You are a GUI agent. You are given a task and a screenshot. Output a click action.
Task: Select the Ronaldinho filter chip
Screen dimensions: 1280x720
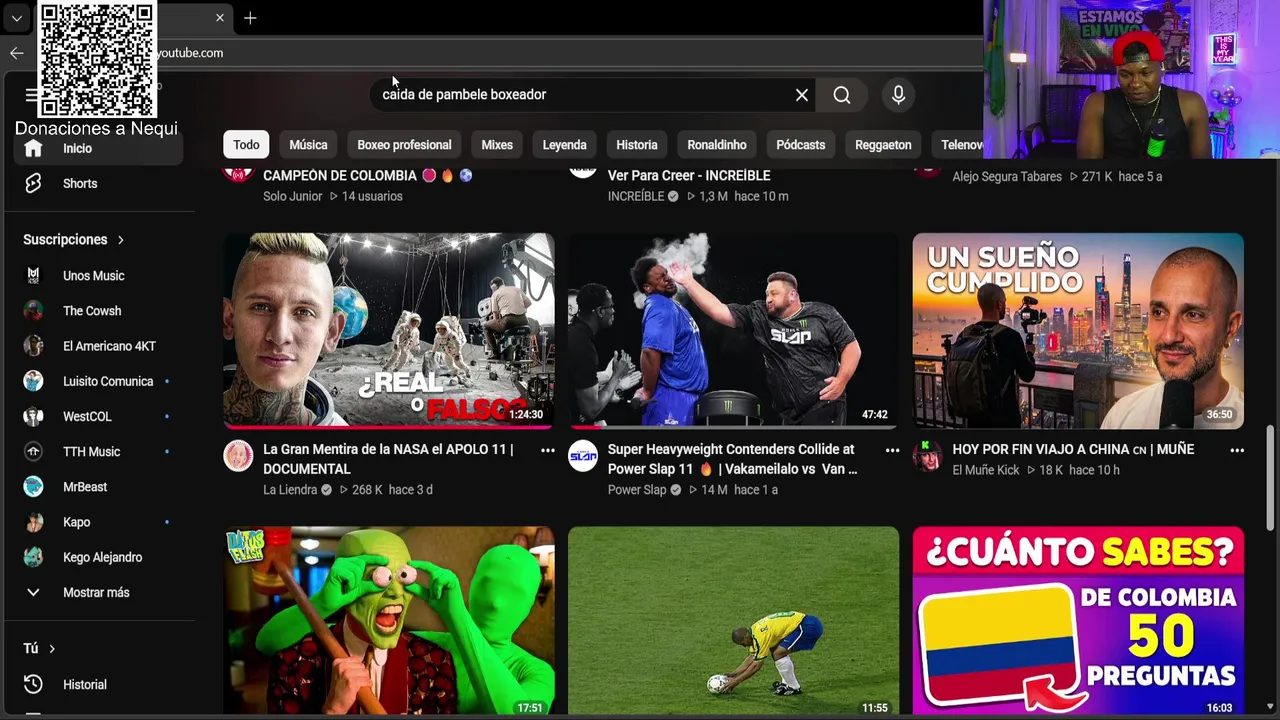(x=717, y=145)
